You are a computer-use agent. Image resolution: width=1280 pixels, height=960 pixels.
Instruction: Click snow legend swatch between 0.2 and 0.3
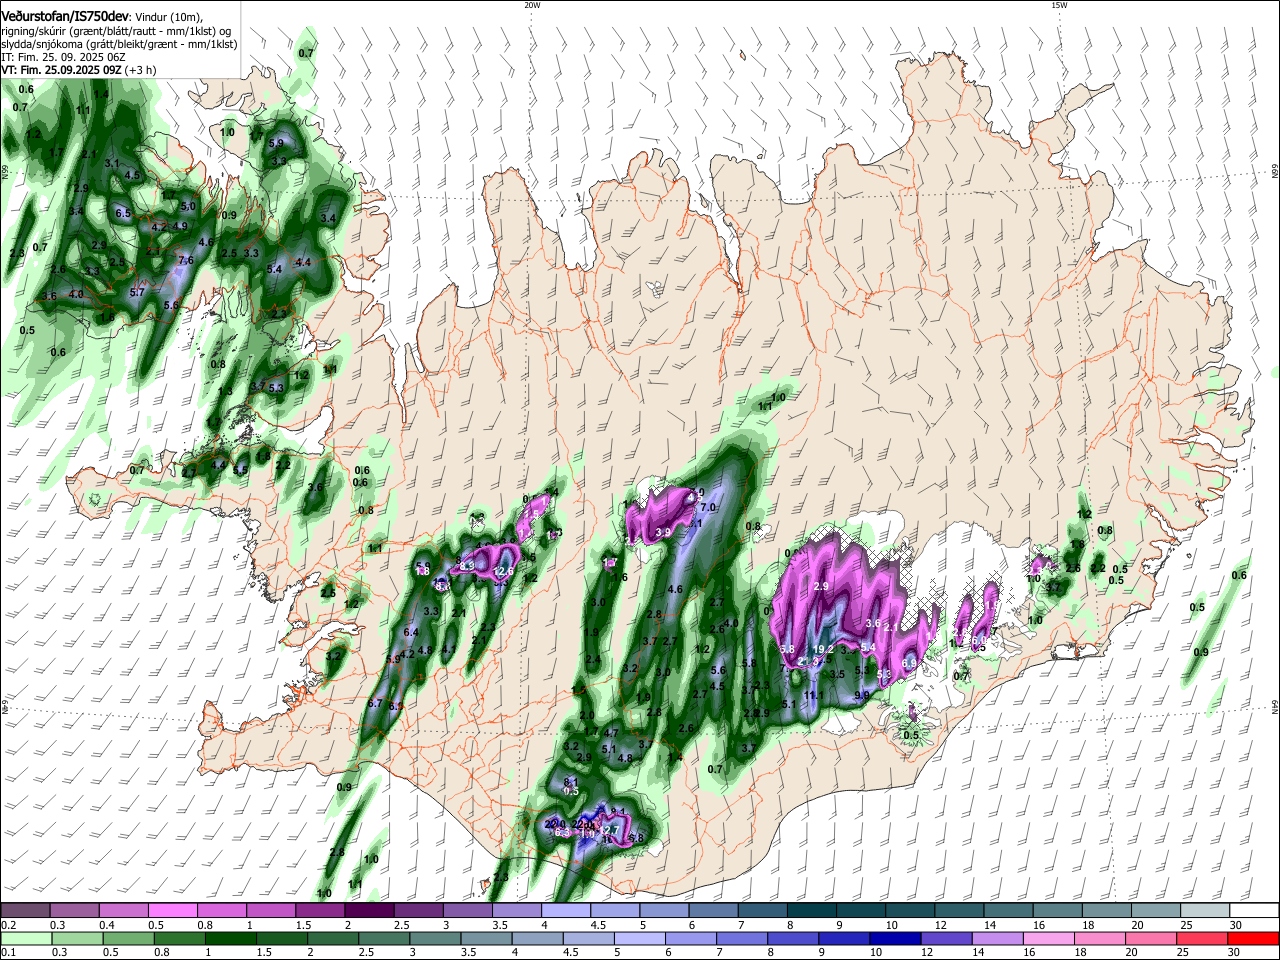[x=26, y=911]
